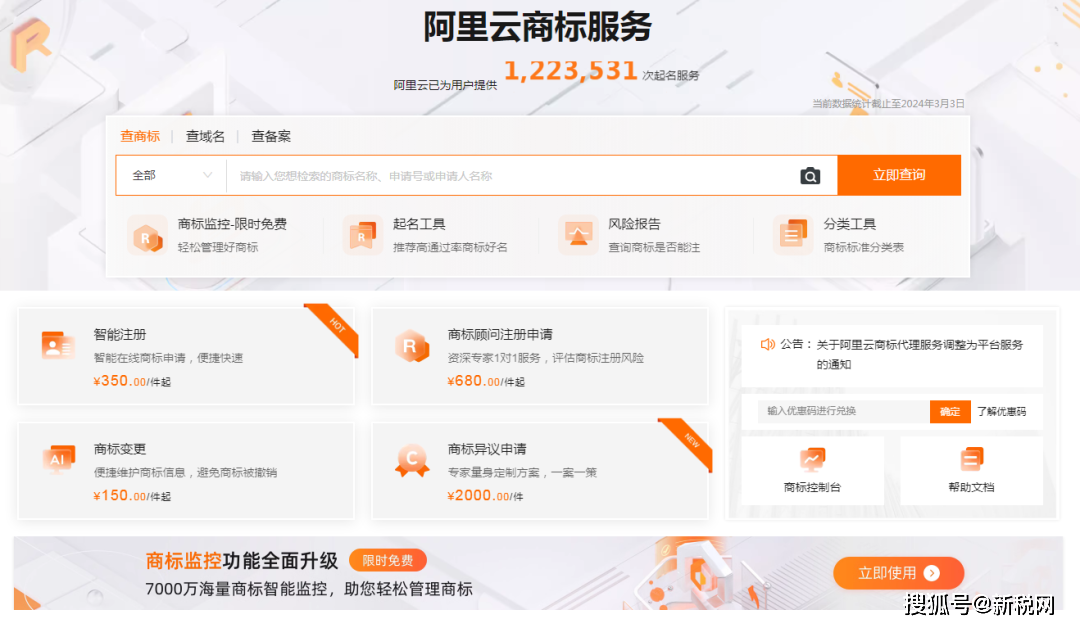Click the 智能注册 card icon
Screen dimensions: 1080x628
(58, 345)
